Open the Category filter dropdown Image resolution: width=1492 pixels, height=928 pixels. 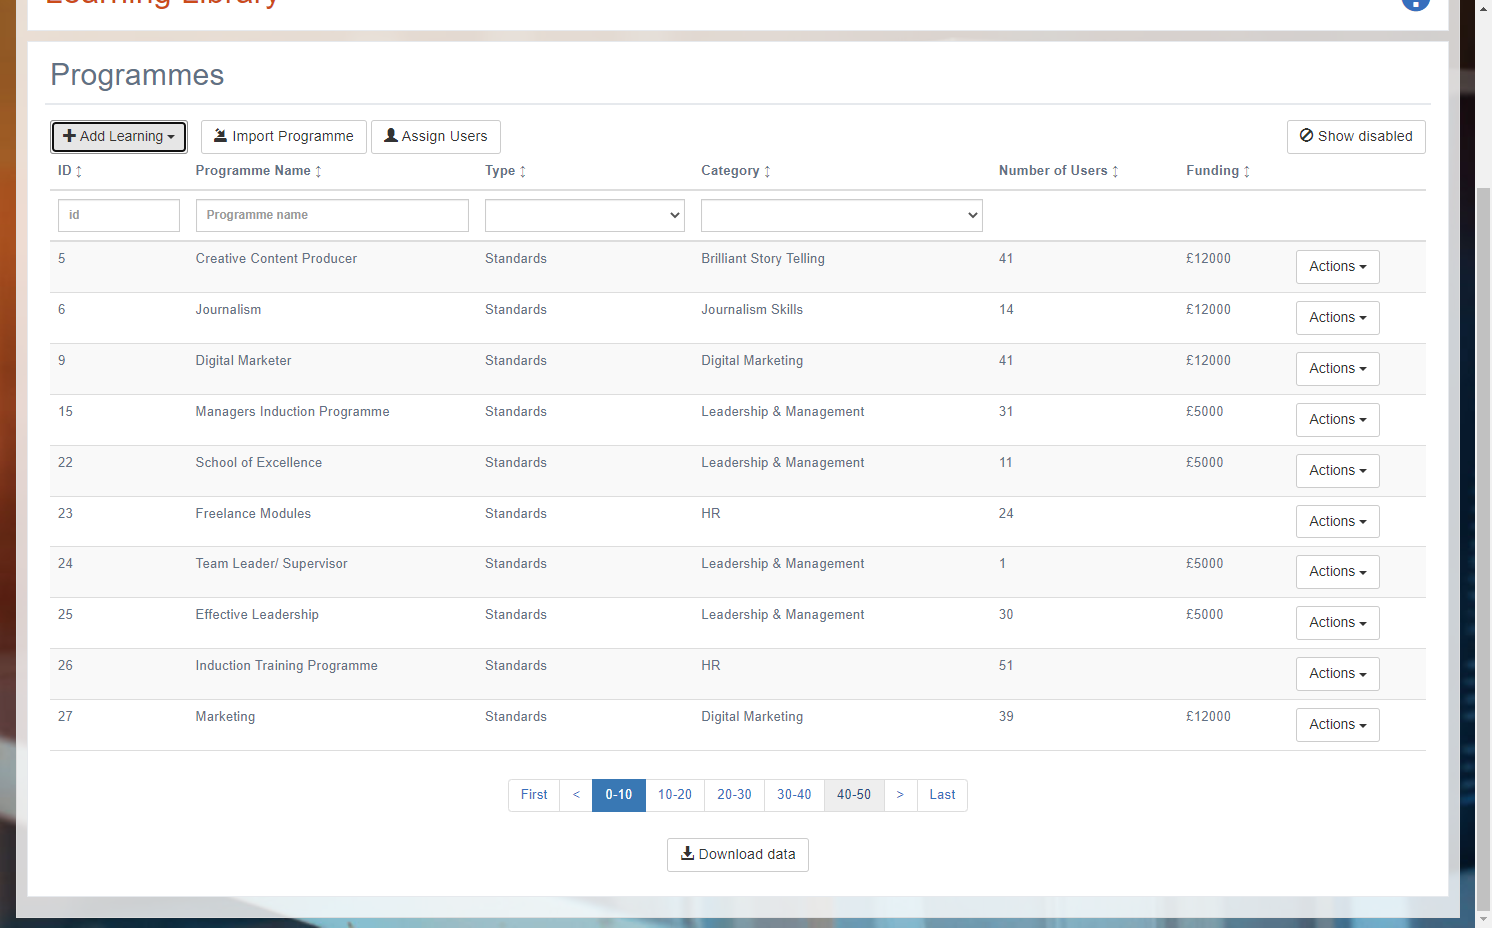pos(842,215)
